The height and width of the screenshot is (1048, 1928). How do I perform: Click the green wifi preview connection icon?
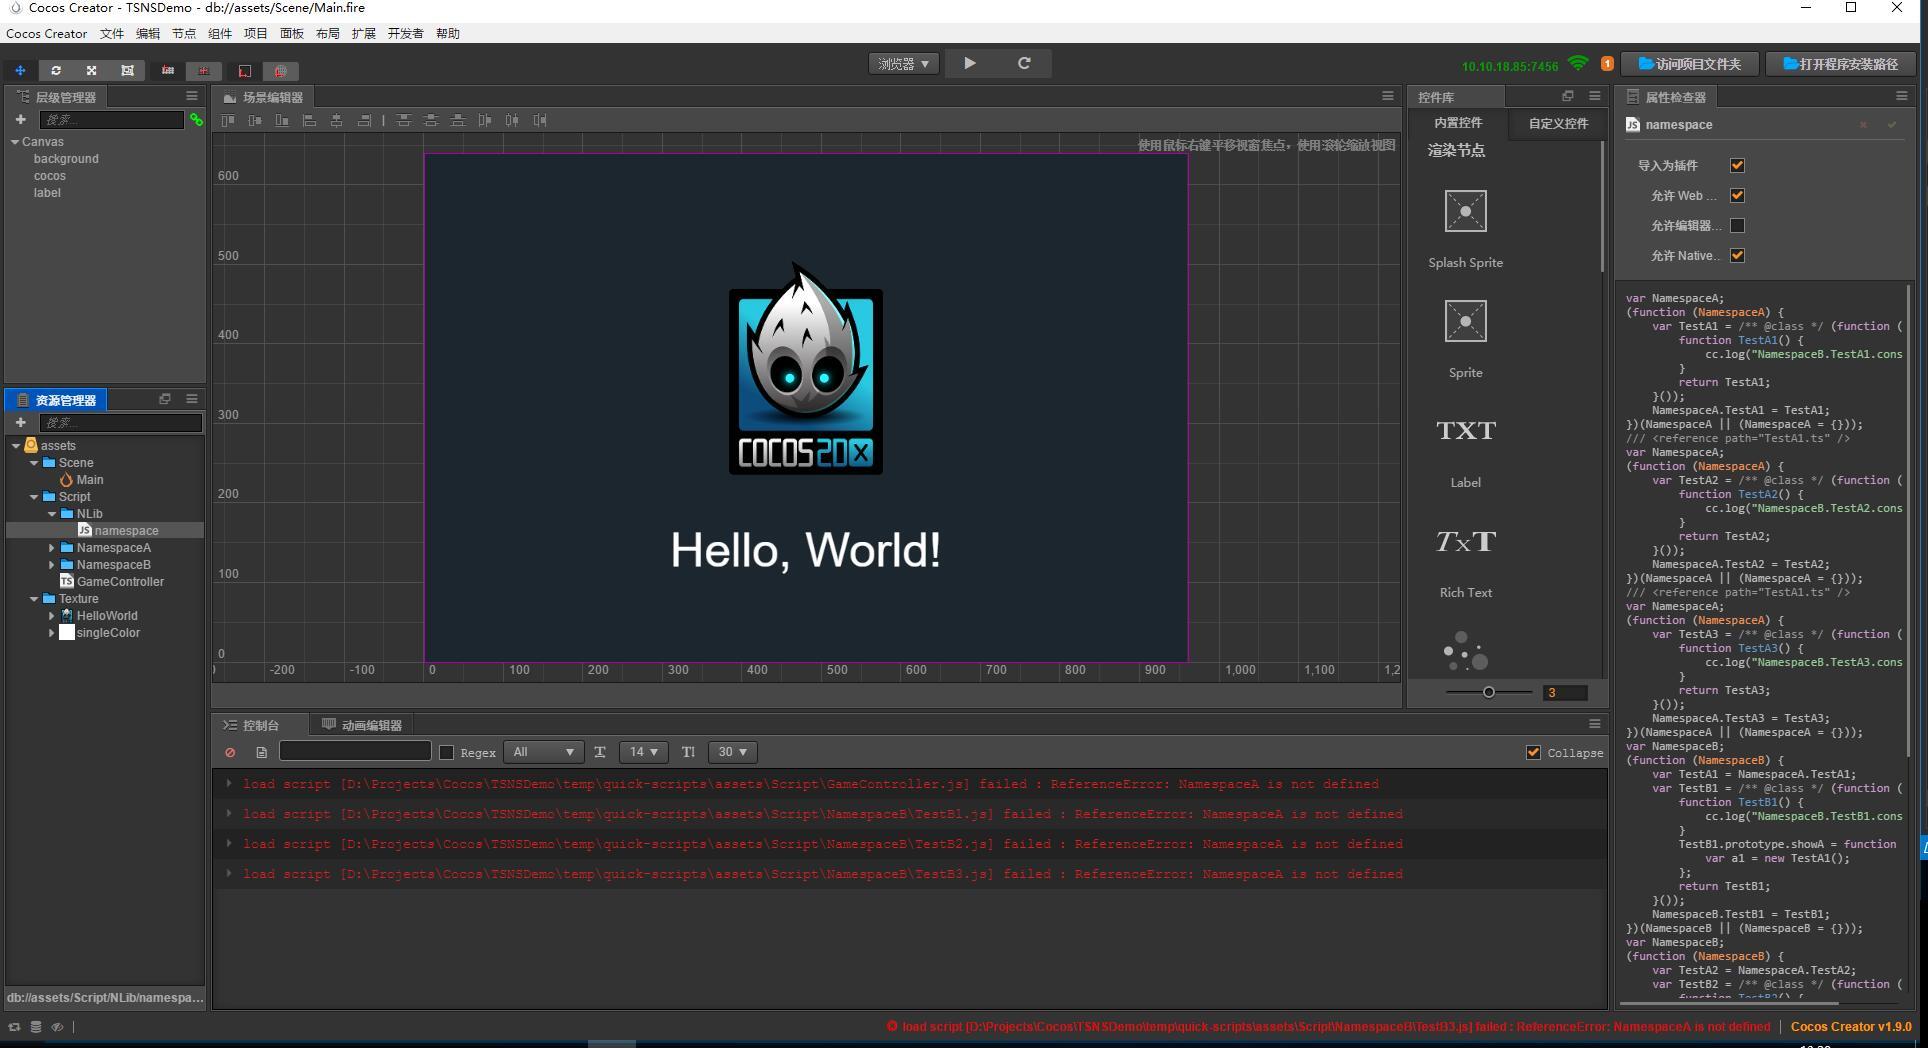pyautogui.click(x=1578, y=63)
